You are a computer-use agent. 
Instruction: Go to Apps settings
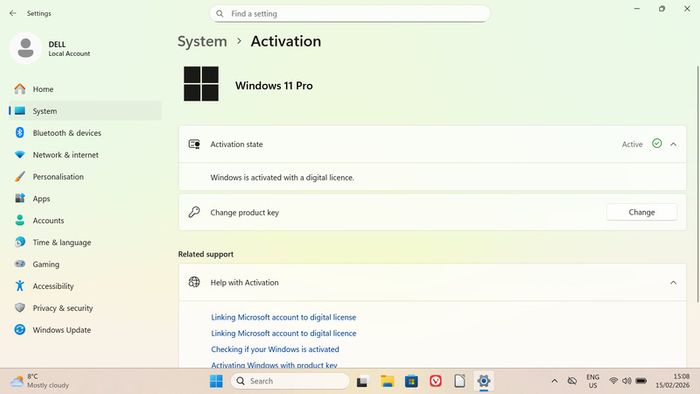tap(85, 199)
